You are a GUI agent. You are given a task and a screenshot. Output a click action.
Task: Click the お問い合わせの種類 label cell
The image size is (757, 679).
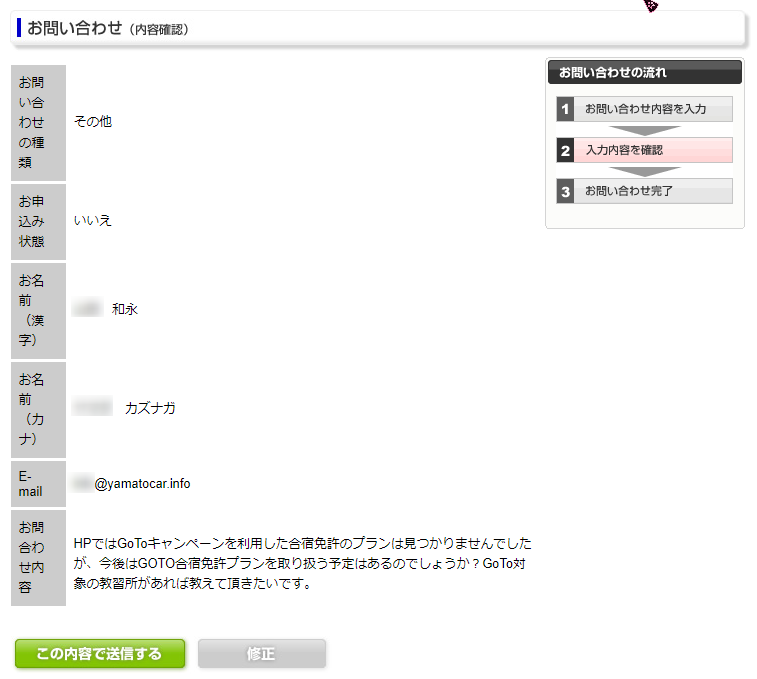38,122
